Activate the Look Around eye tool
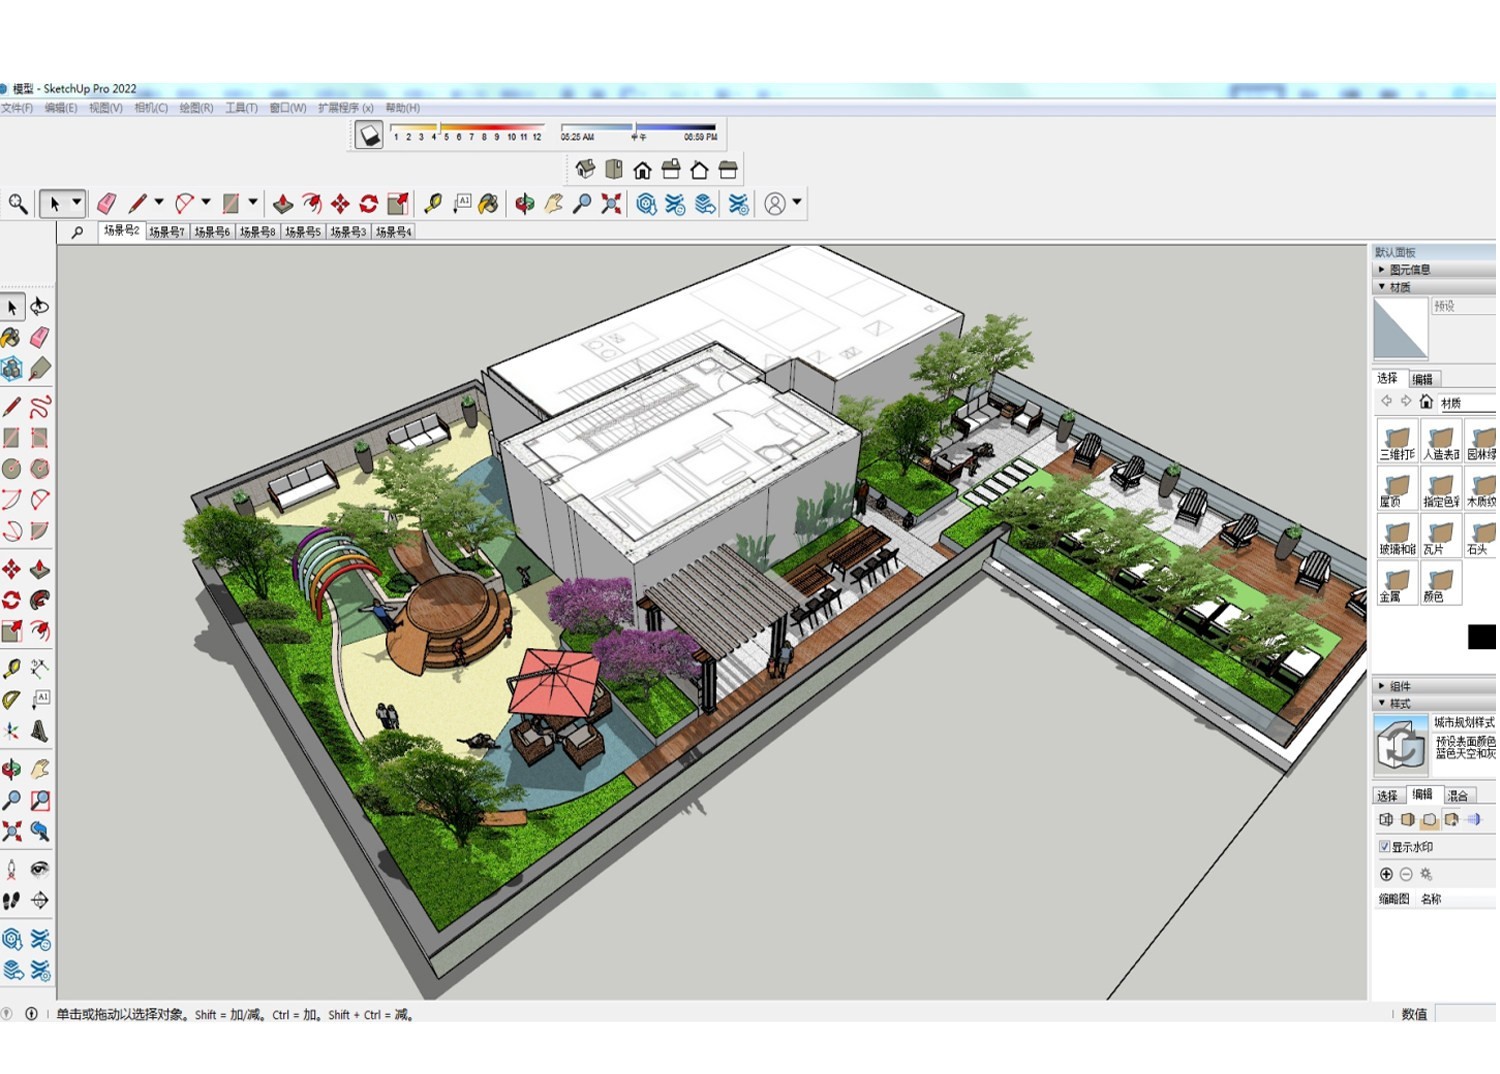The image size is (1500, 1074). tap(40, 869)
